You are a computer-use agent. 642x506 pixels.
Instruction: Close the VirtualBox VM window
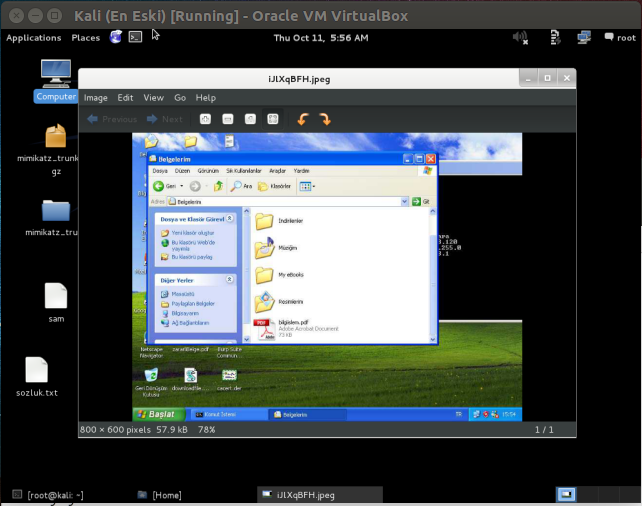(16, 16)
